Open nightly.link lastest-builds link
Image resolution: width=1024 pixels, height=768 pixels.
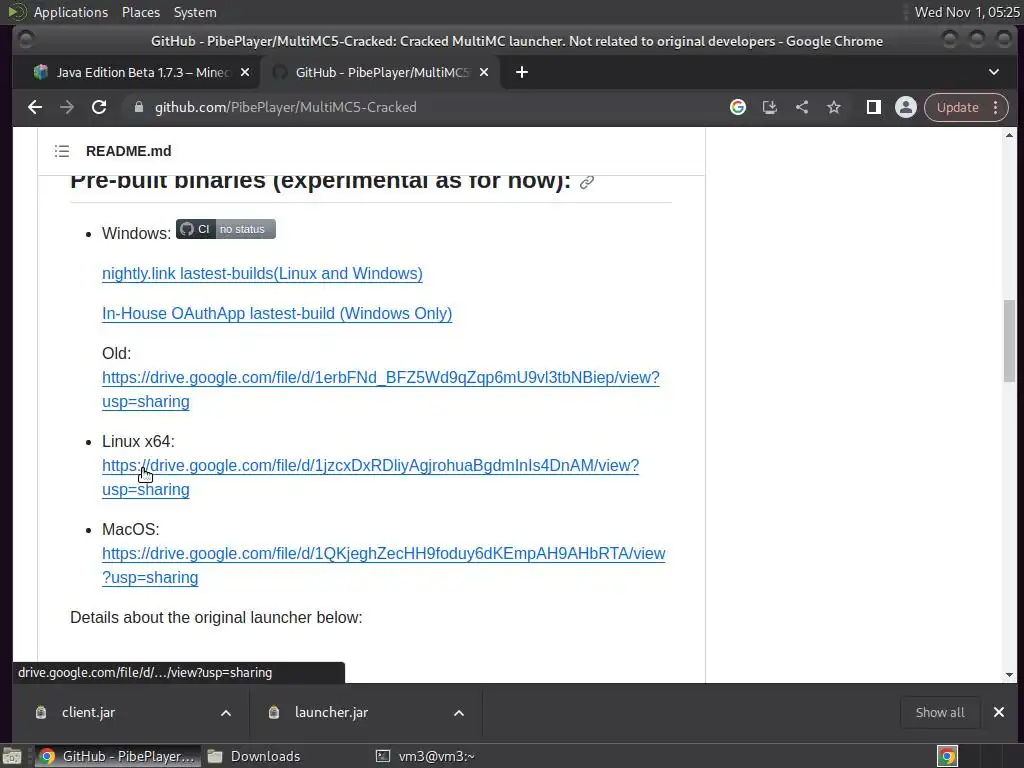click(x=262, y=273)
